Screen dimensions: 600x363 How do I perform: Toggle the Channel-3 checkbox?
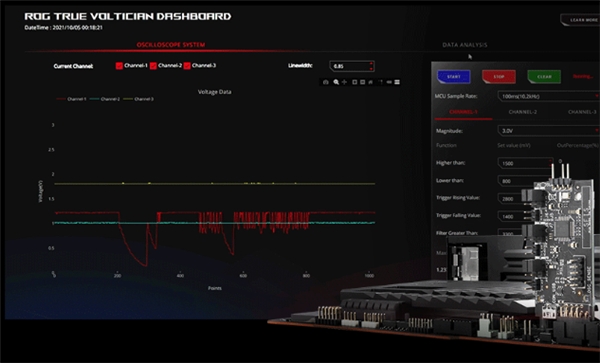(x=187, y=66)
